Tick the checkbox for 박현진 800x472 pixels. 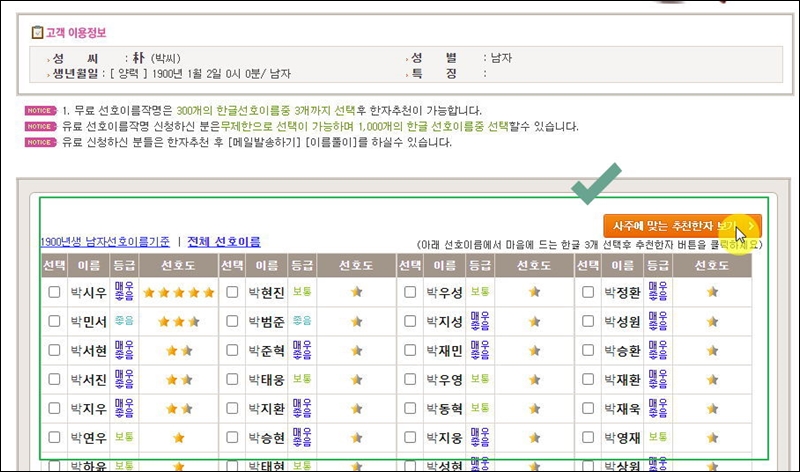point(232,292)
